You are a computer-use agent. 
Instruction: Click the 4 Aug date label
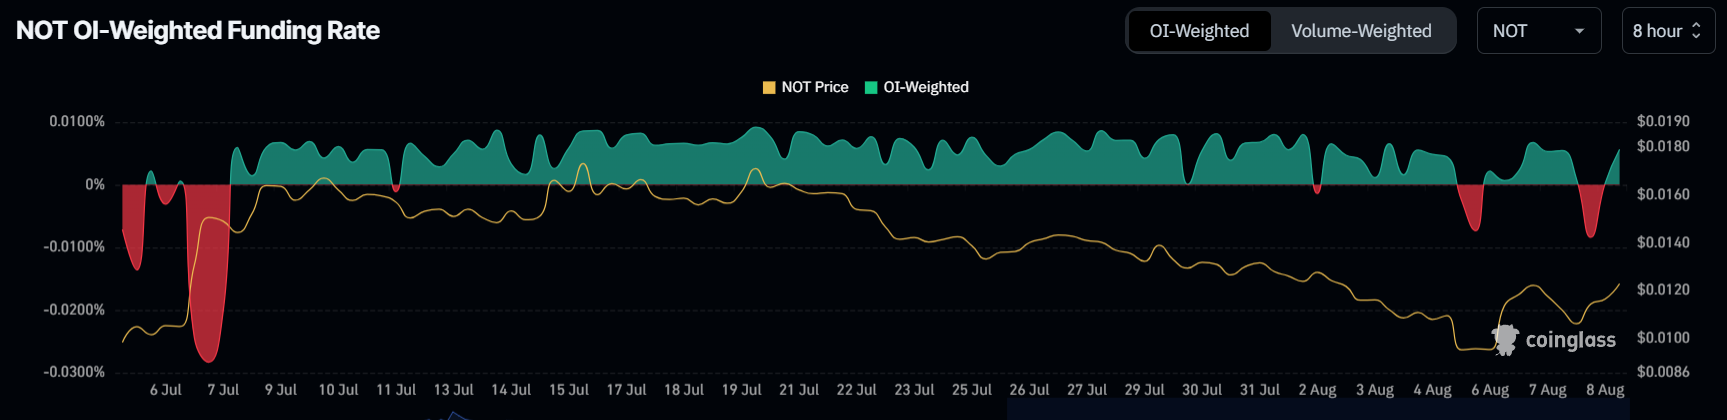(1432, 390)
